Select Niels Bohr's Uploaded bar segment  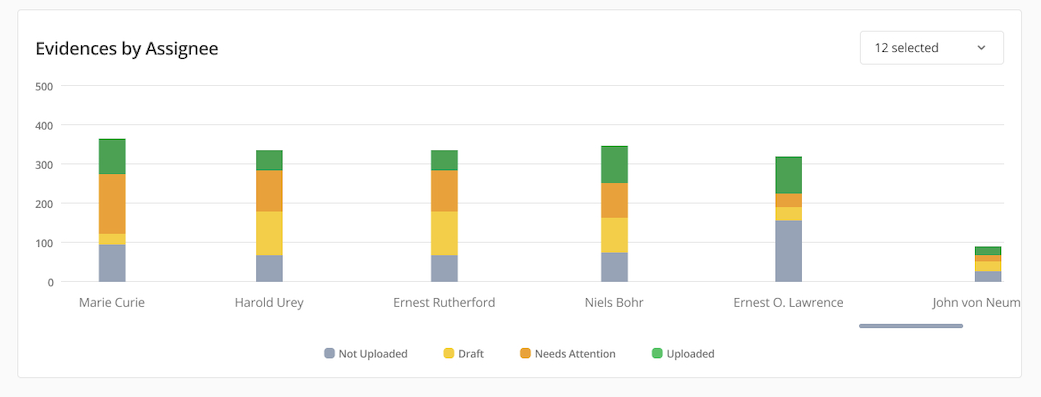point(614,165)
